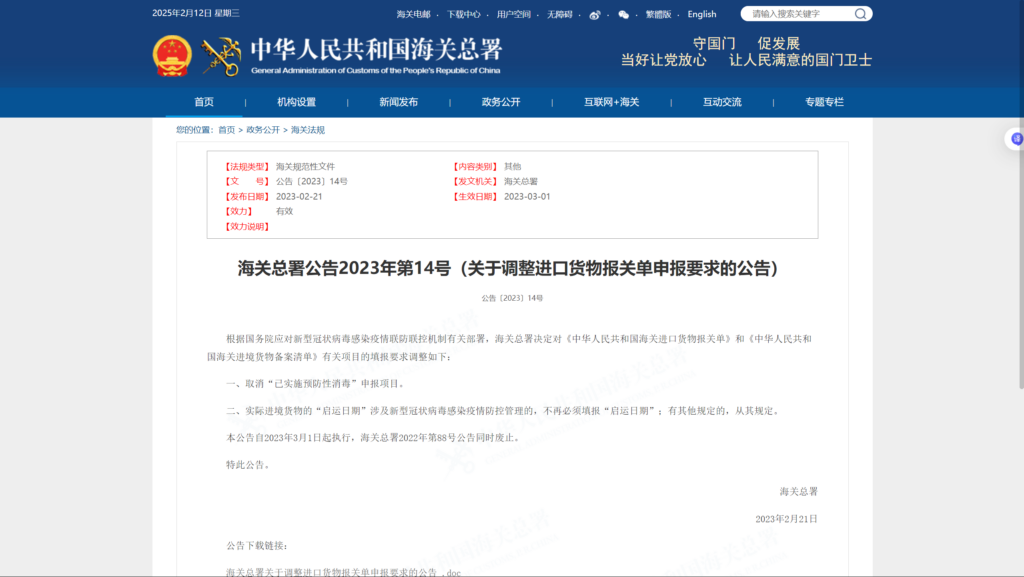Screen dimensions: 1024x577
Task: Switch to 繁體版 traditional Chinese
Action: [658, 14]
